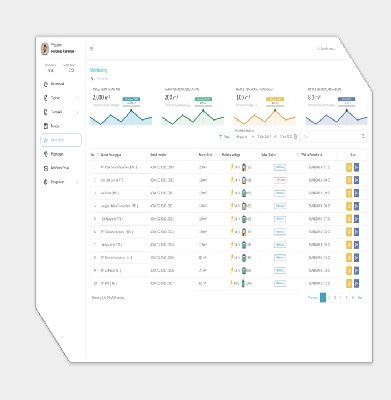This screenshot has height=400, width=391.
Task: Jump to the Last page in pagination
Action: click(x=360, y=298)
